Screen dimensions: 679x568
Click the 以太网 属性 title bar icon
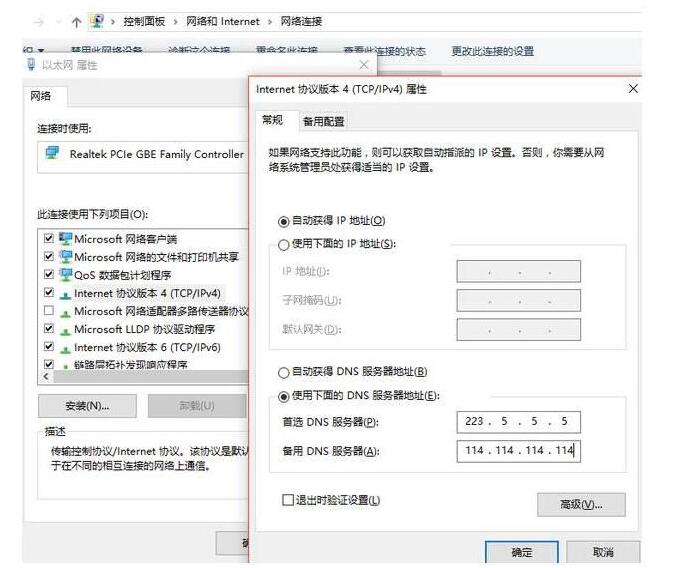click(31, 65)
